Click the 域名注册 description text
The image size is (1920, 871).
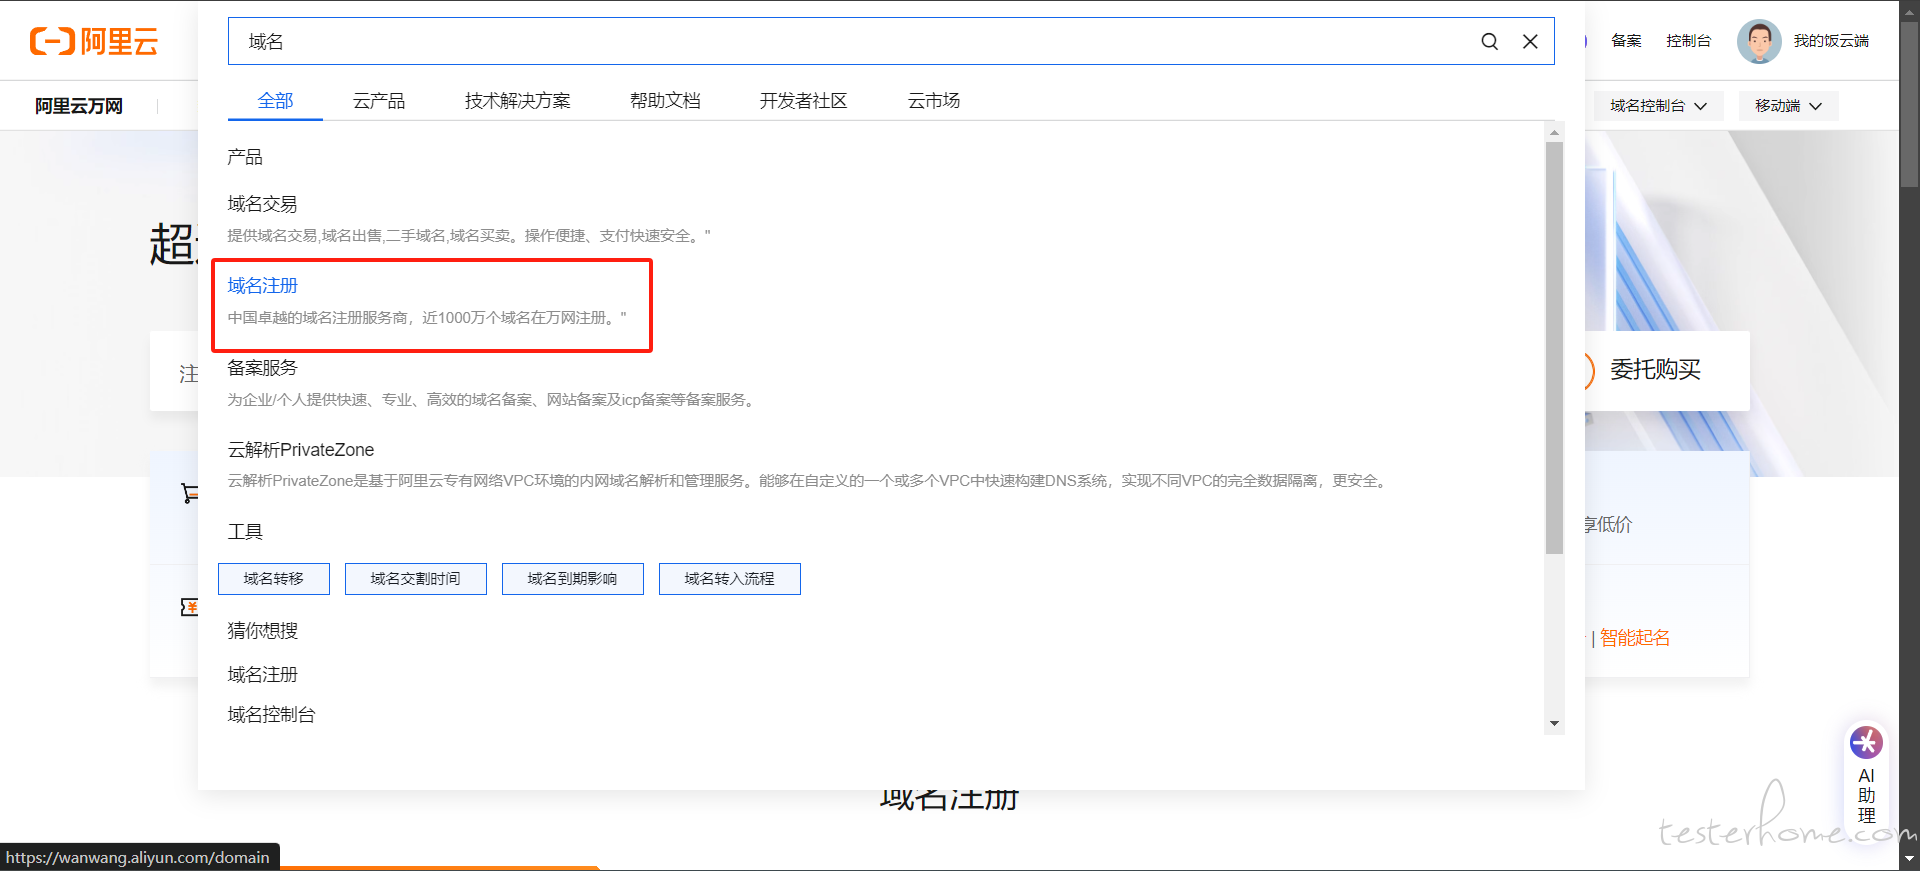pos(427,318)
